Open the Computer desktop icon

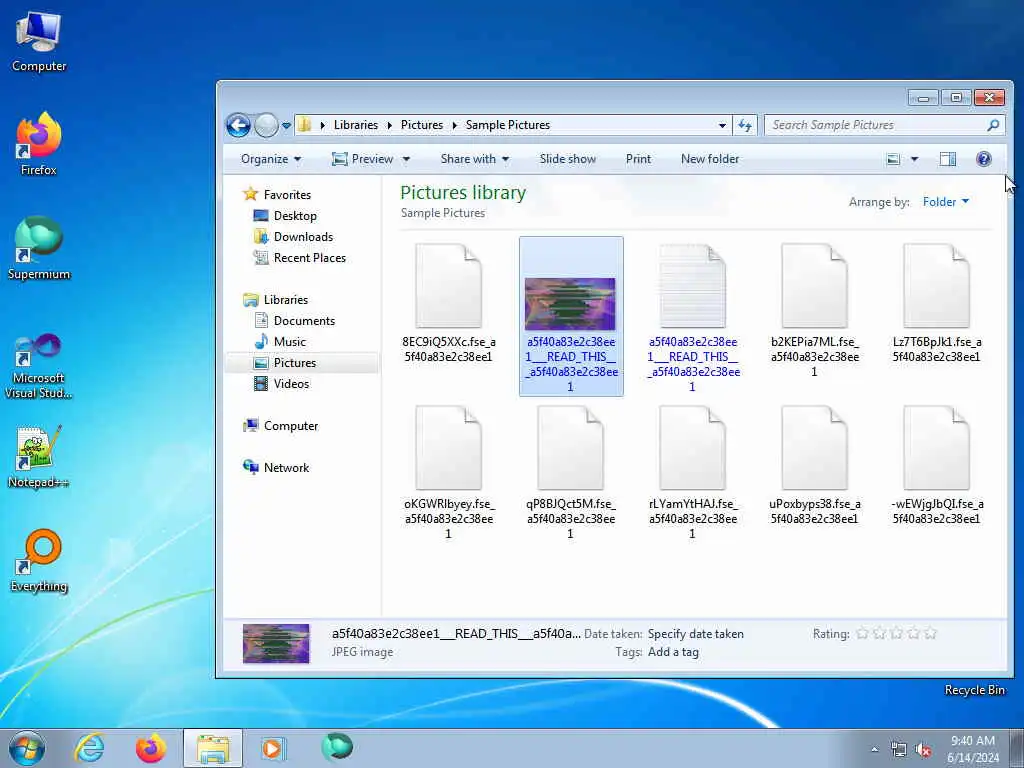coord(39,42)
